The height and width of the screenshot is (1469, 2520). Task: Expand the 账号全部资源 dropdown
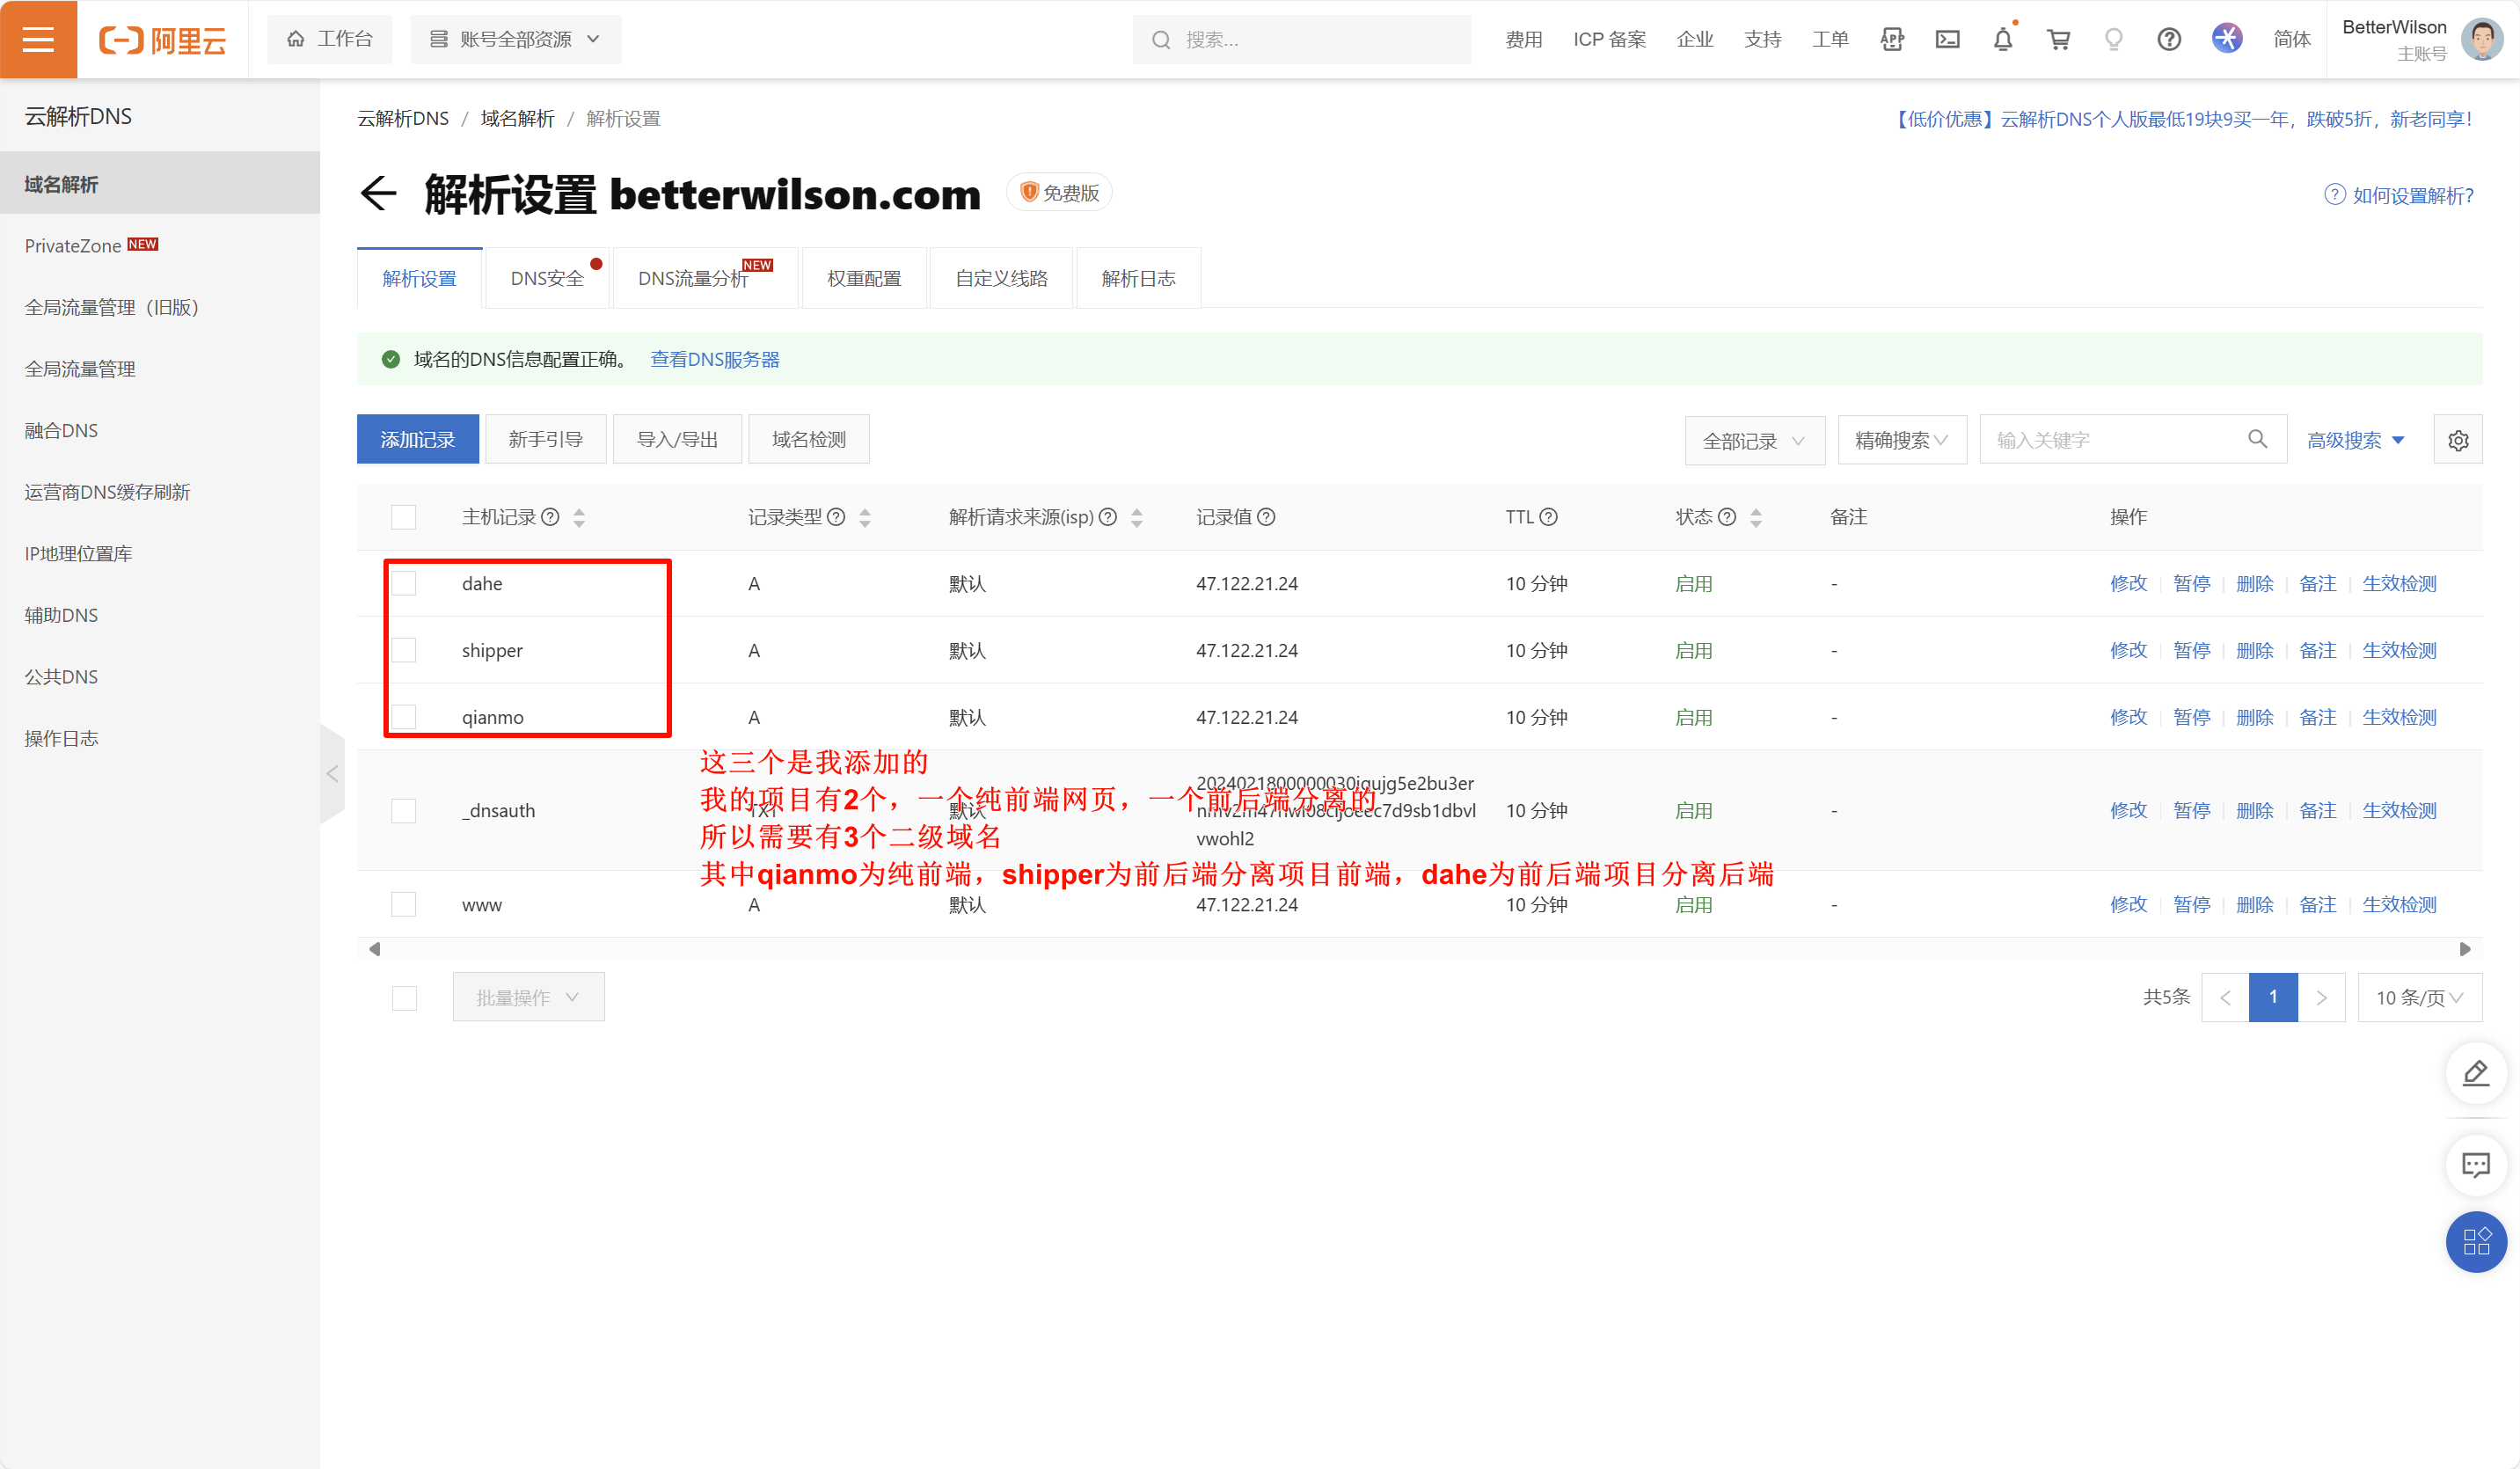516,40
